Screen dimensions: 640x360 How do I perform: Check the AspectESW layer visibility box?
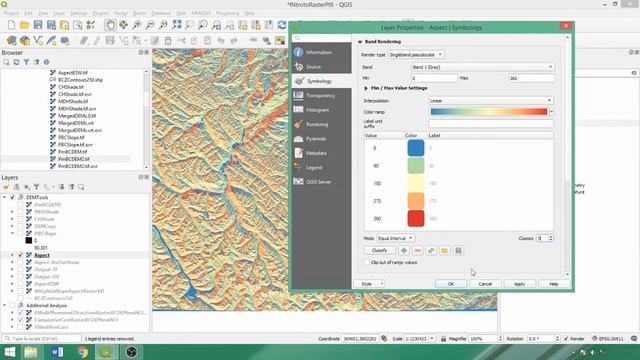(x=20, y=284)
